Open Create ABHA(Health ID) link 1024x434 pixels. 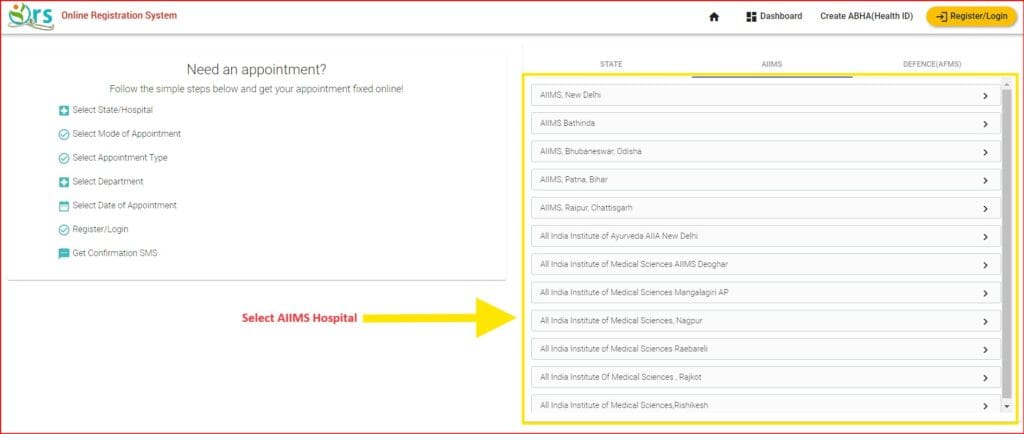(x=867, y=16)
